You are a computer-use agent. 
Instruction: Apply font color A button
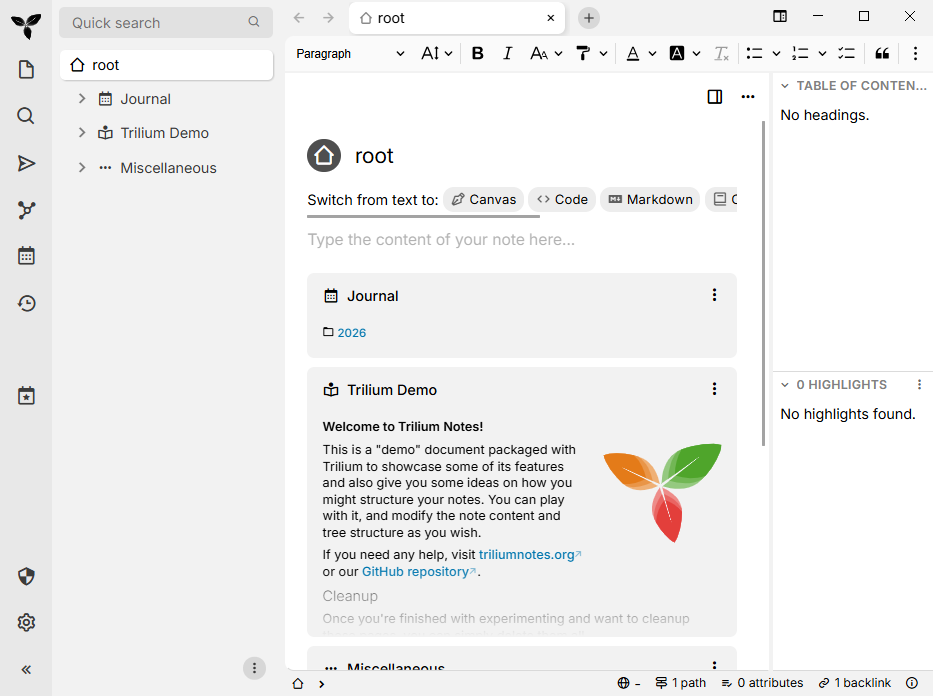coord(633,54)
